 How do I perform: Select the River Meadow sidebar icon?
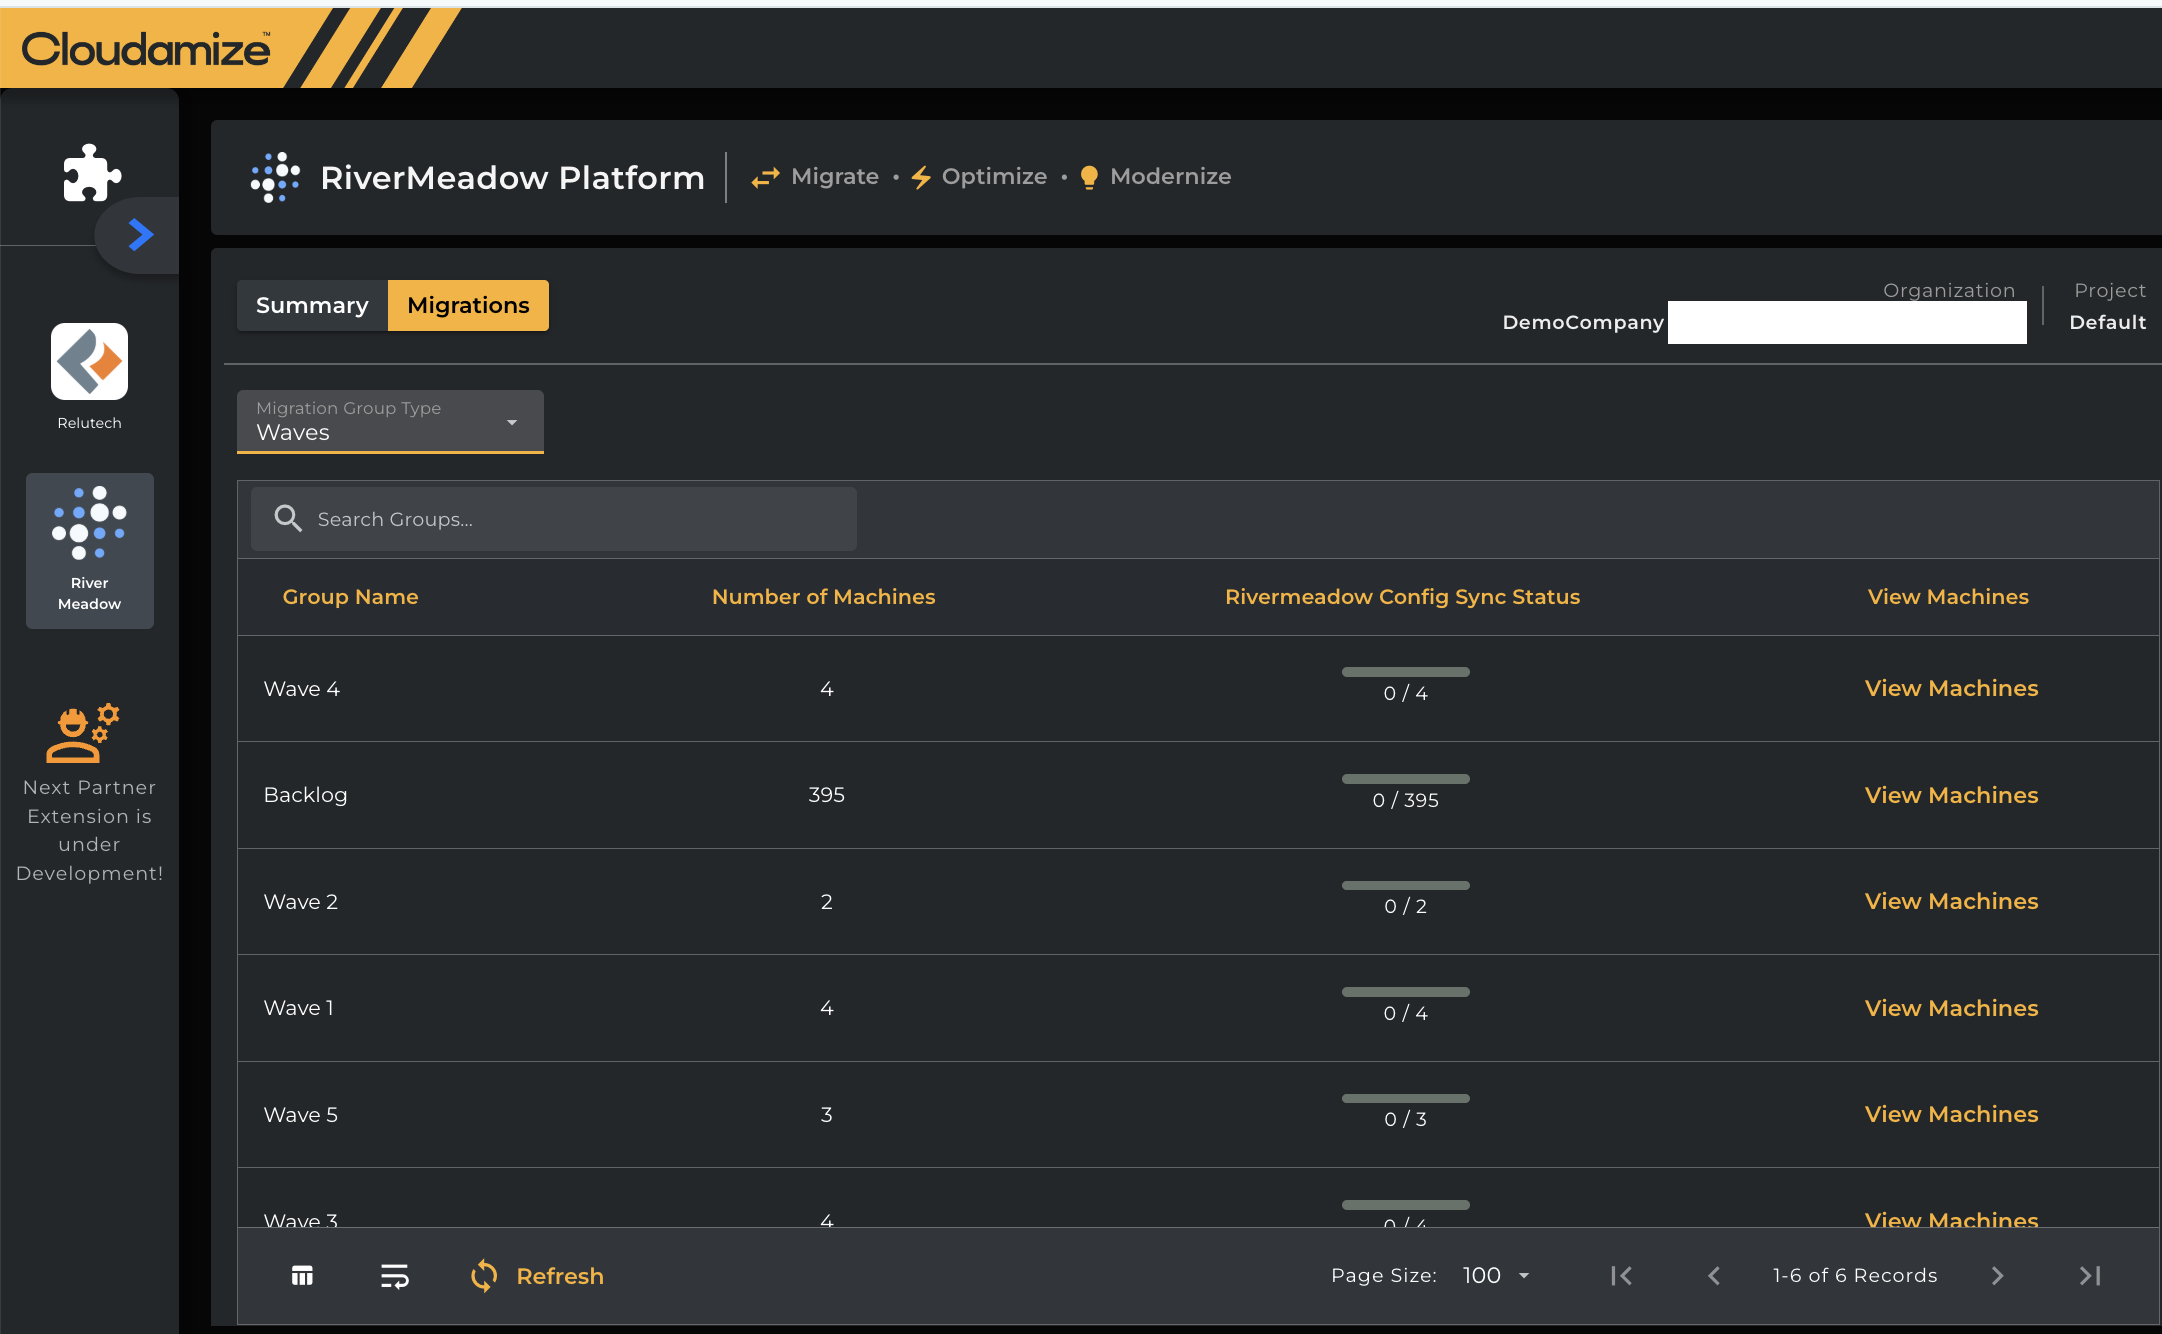pyautogui.click(x=89, y=549)
